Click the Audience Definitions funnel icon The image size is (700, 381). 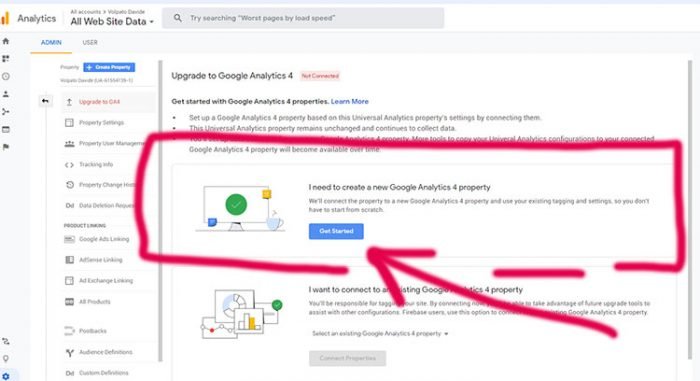pyautogui.click(x=70, y=352)
